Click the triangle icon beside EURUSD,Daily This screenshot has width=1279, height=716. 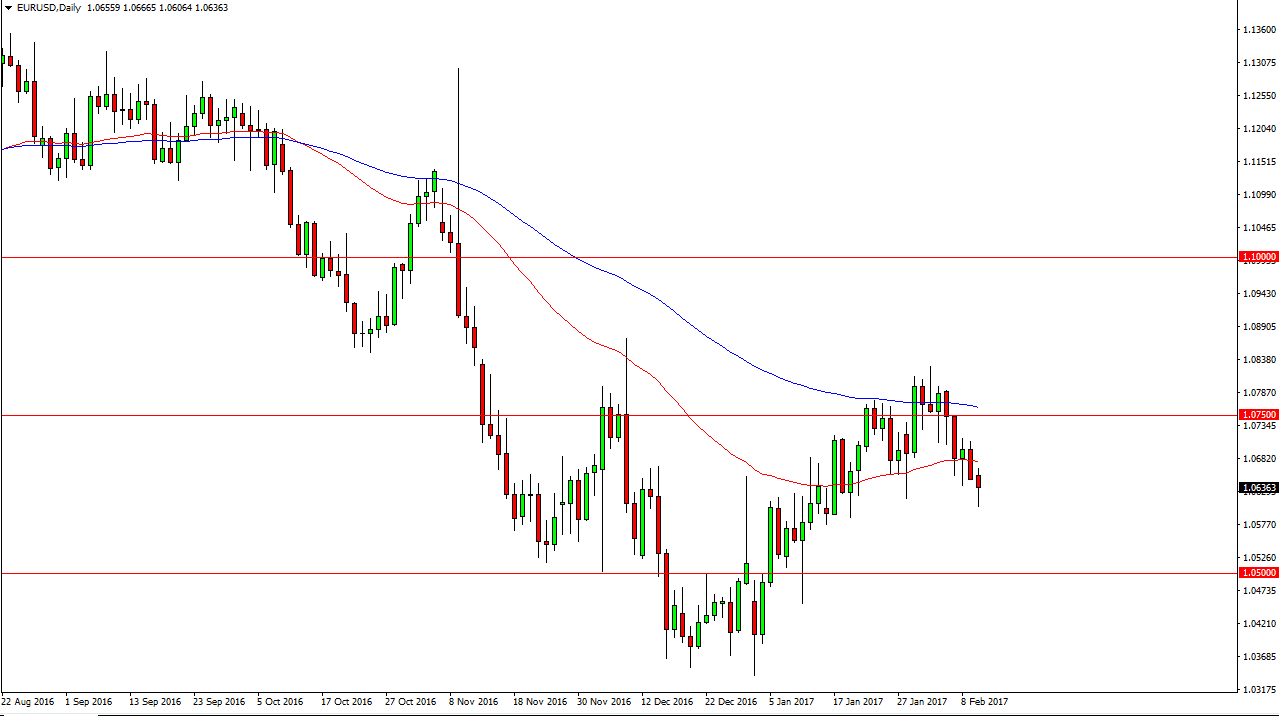8,8
